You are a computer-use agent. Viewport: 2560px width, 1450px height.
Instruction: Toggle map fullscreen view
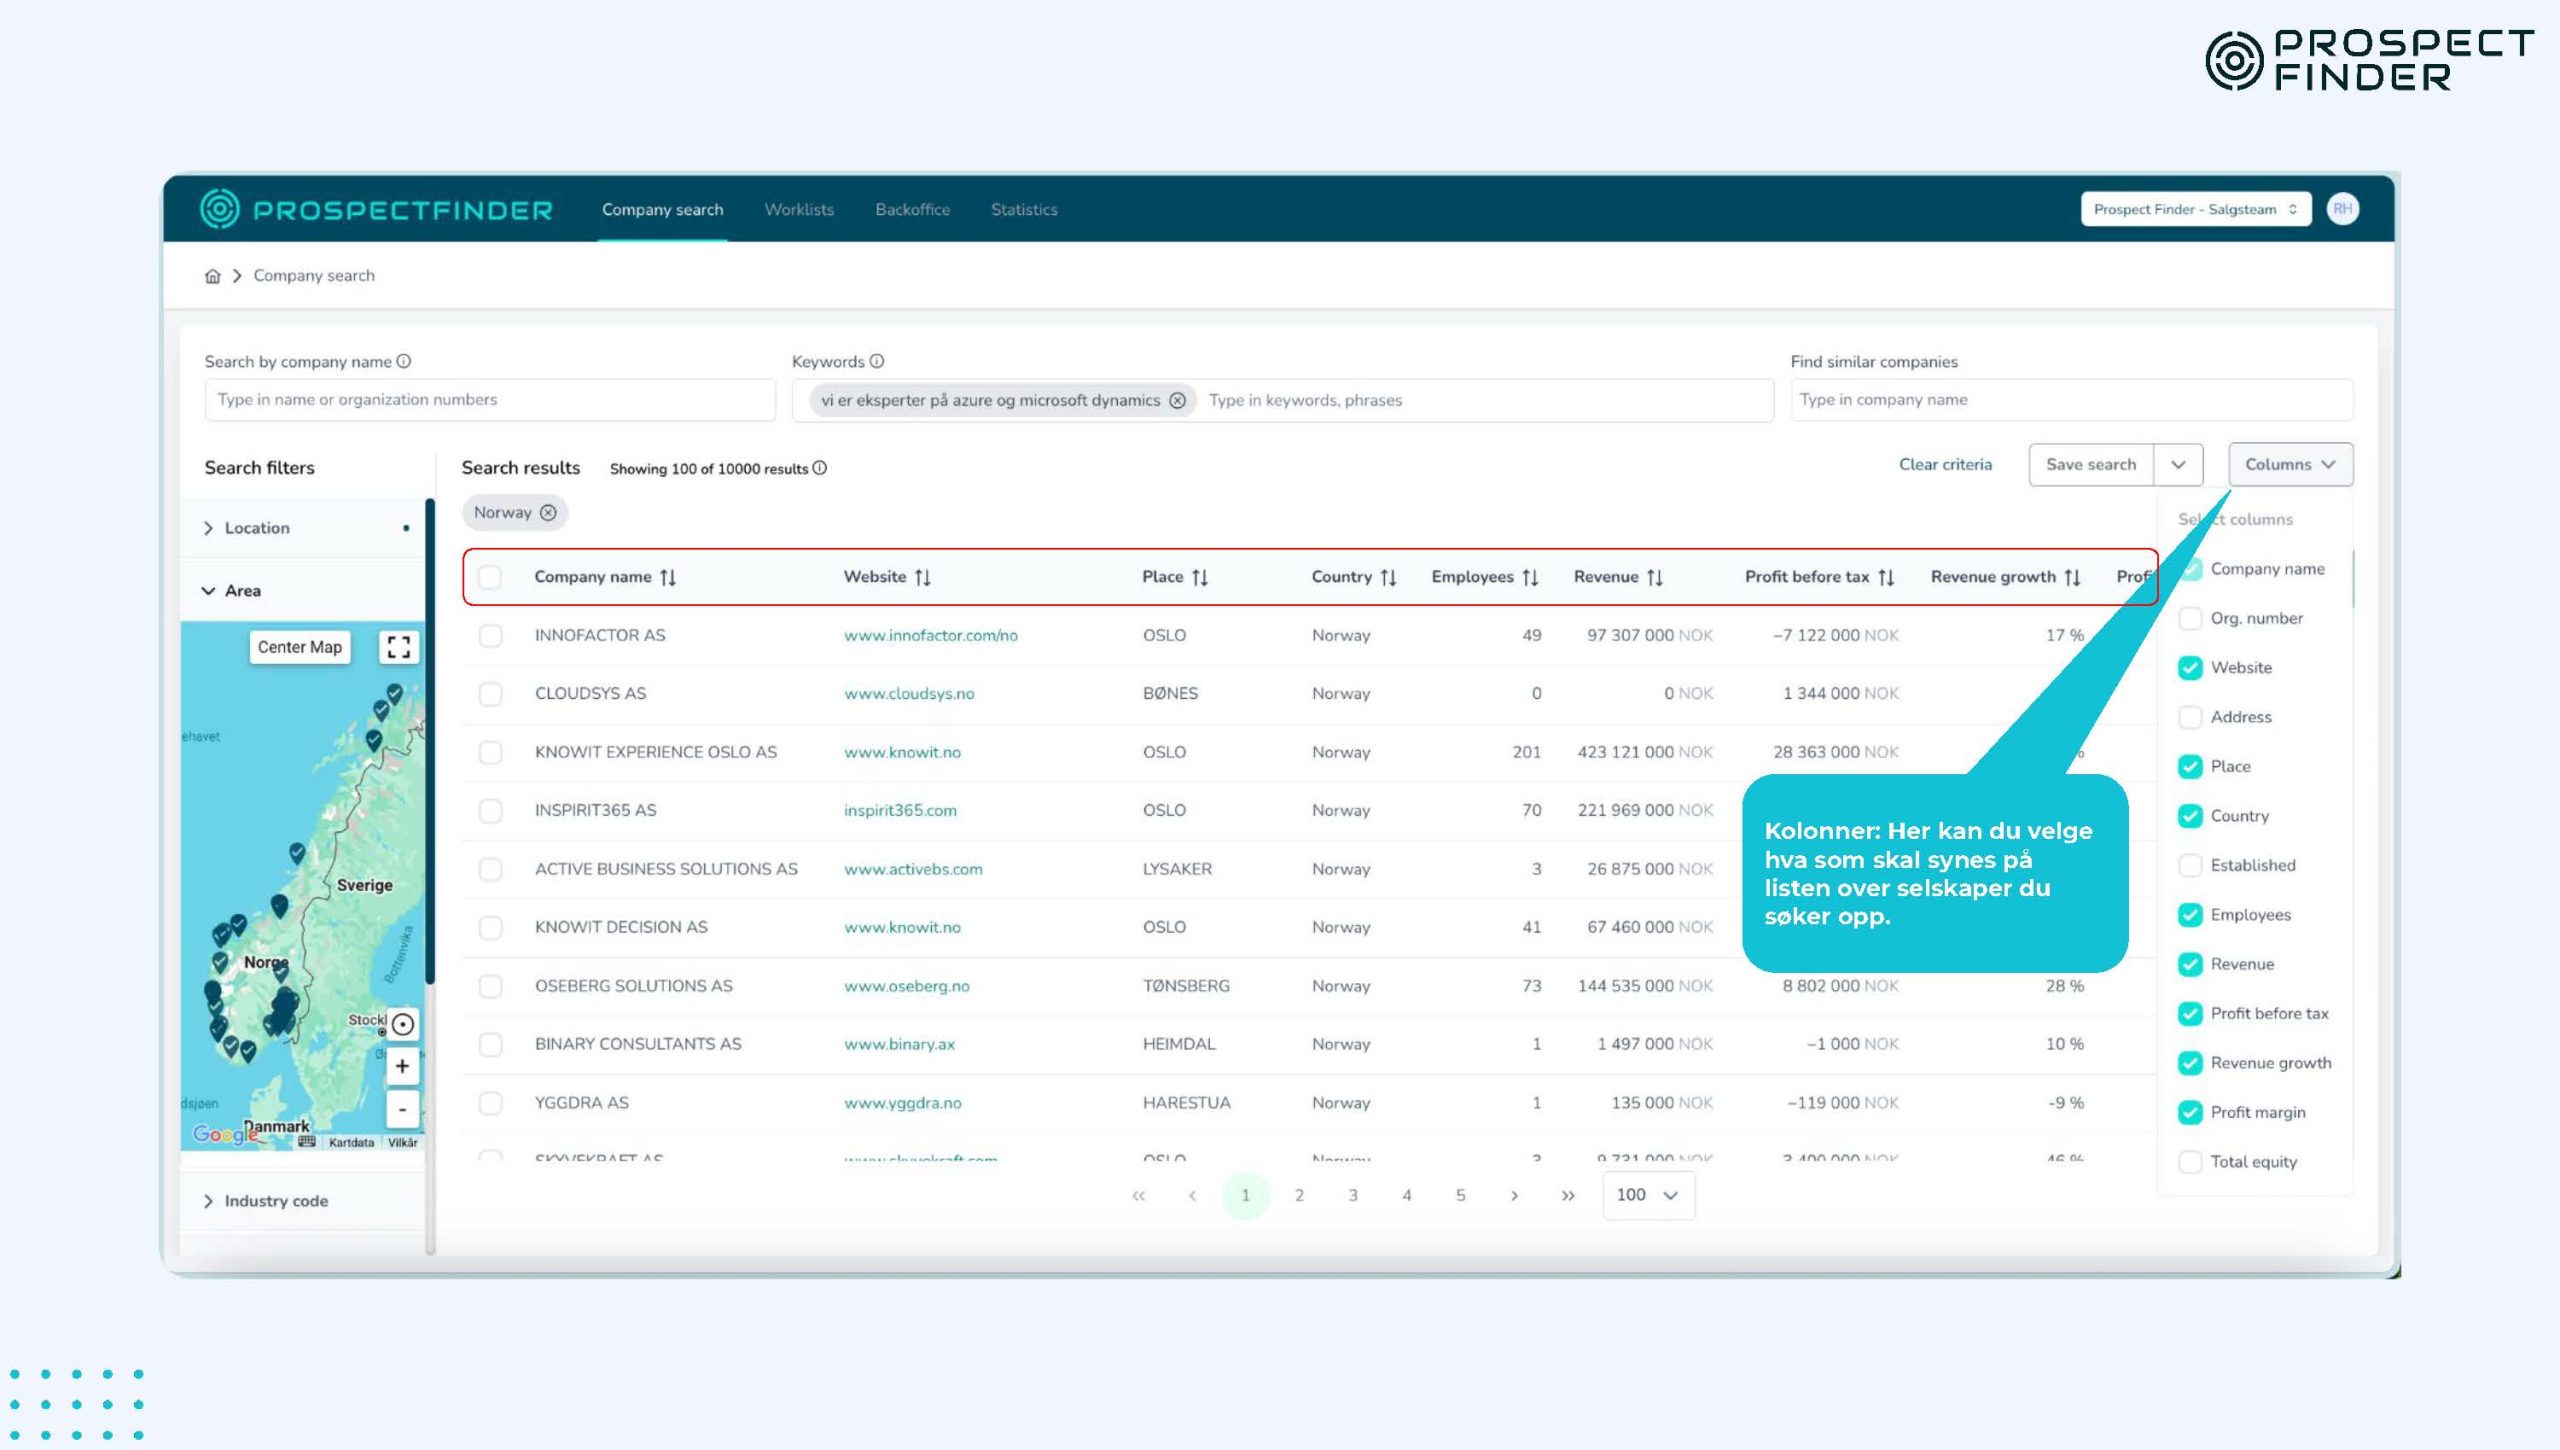(398, 647)
